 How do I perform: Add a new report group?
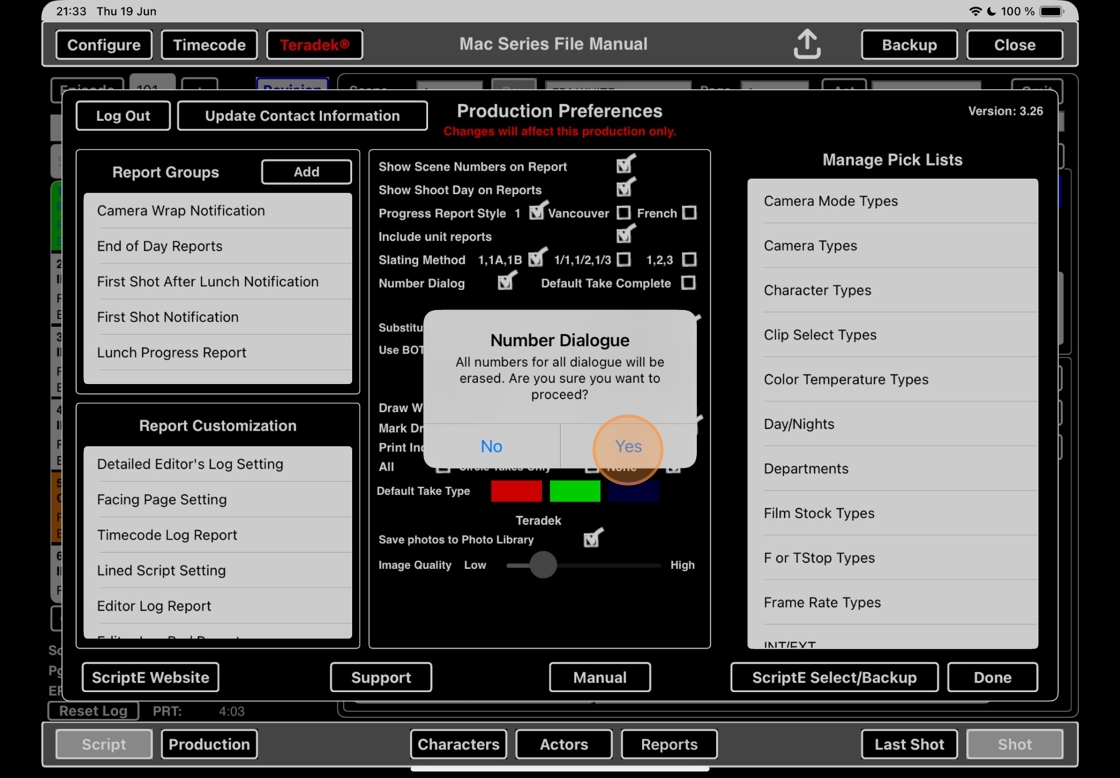[x=306, y=171]
